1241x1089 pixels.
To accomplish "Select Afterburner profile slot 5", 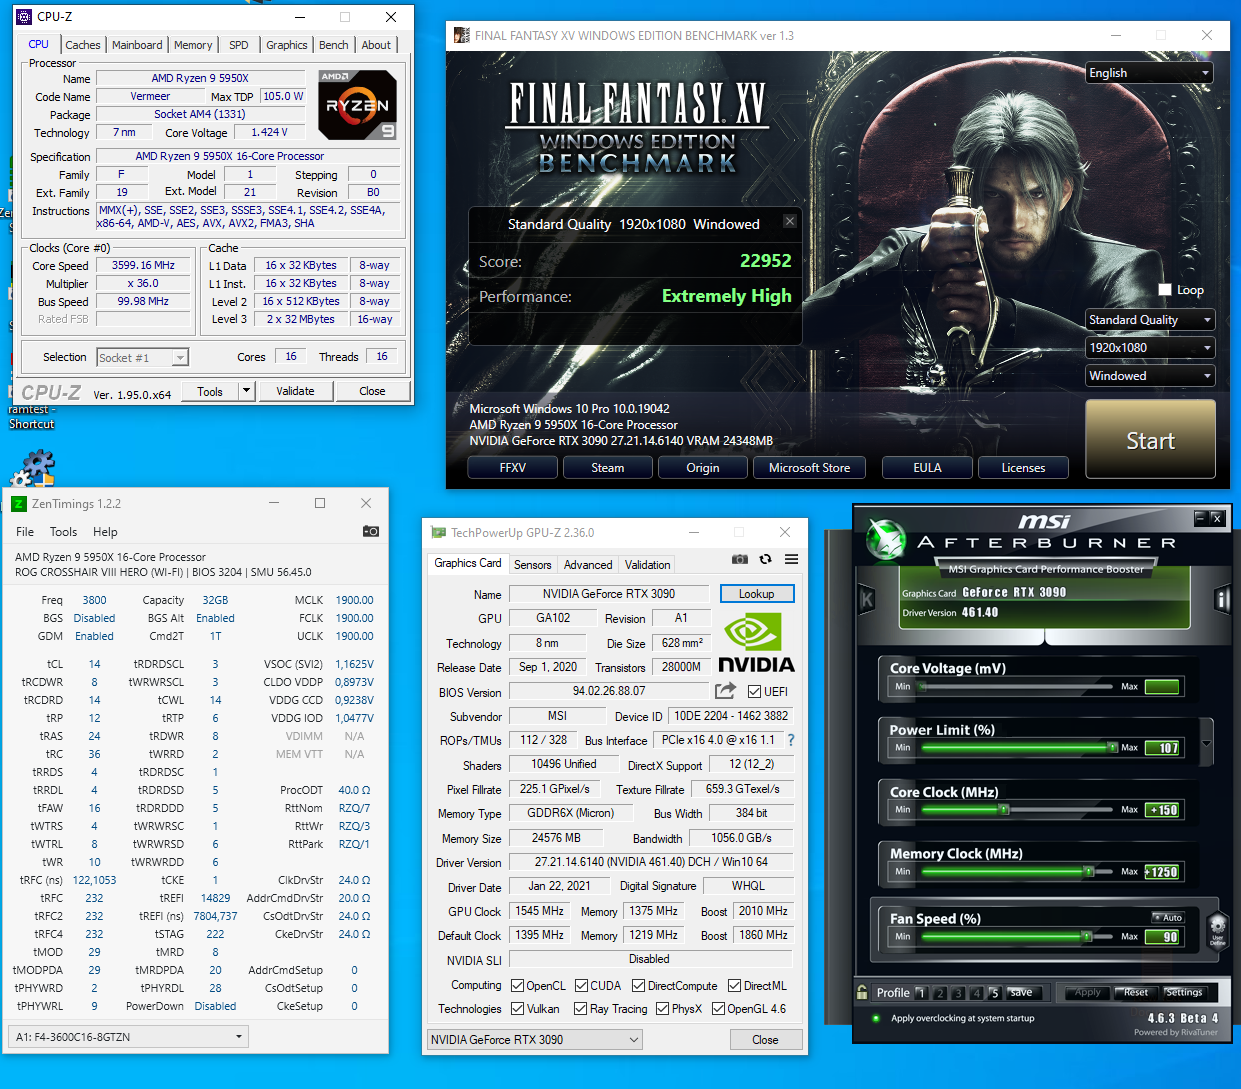I will 994,993.
